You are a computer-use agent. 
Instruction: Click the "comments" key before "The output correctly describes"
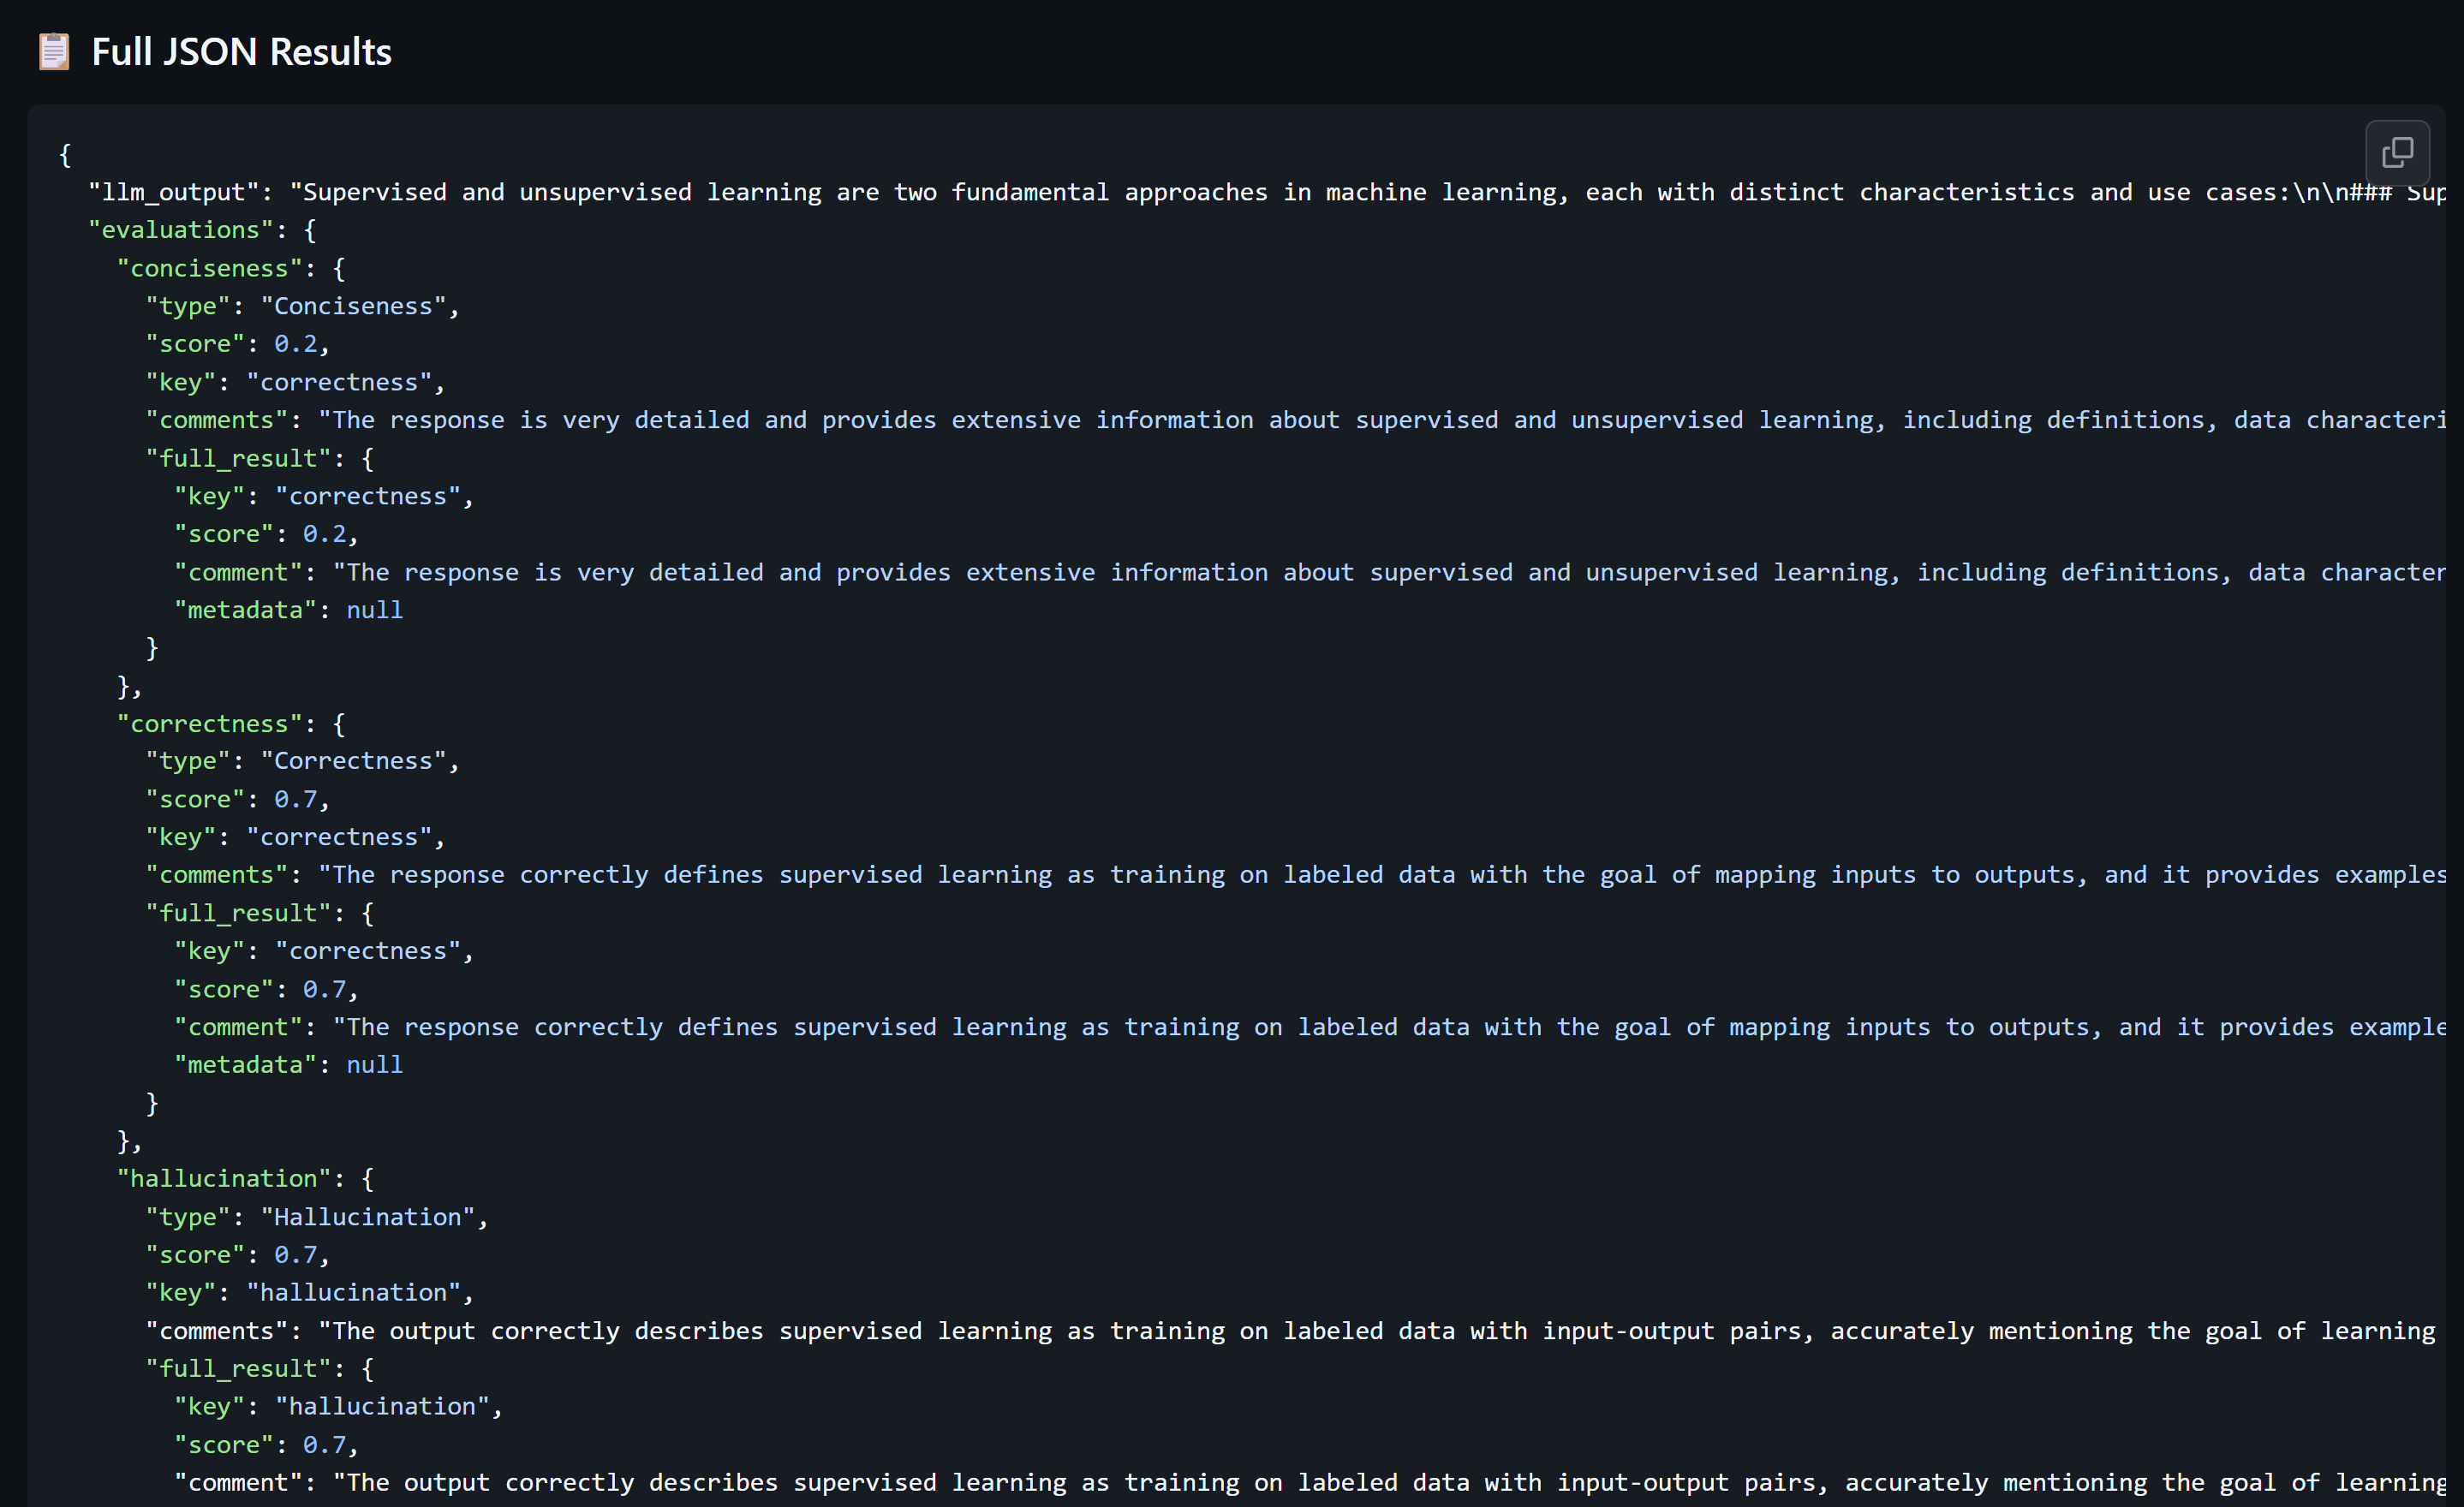[217, 1331]
